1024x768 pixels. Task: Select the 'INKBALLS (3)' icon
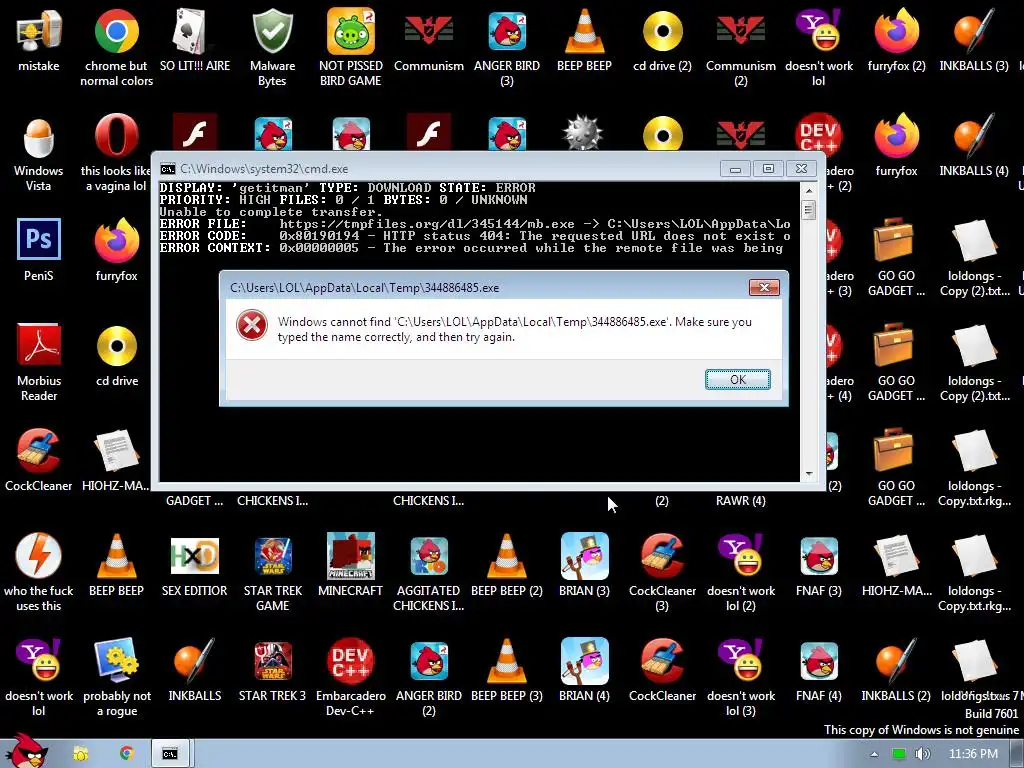tap(974, 40)
